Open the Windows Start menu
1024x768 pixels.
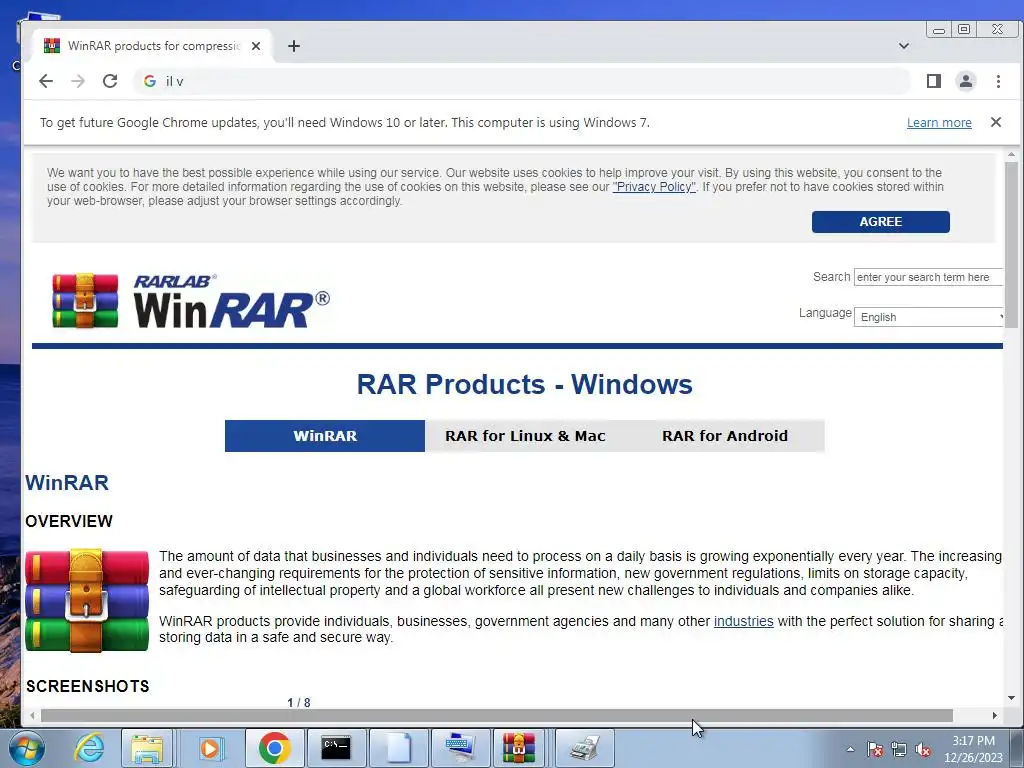27,748
